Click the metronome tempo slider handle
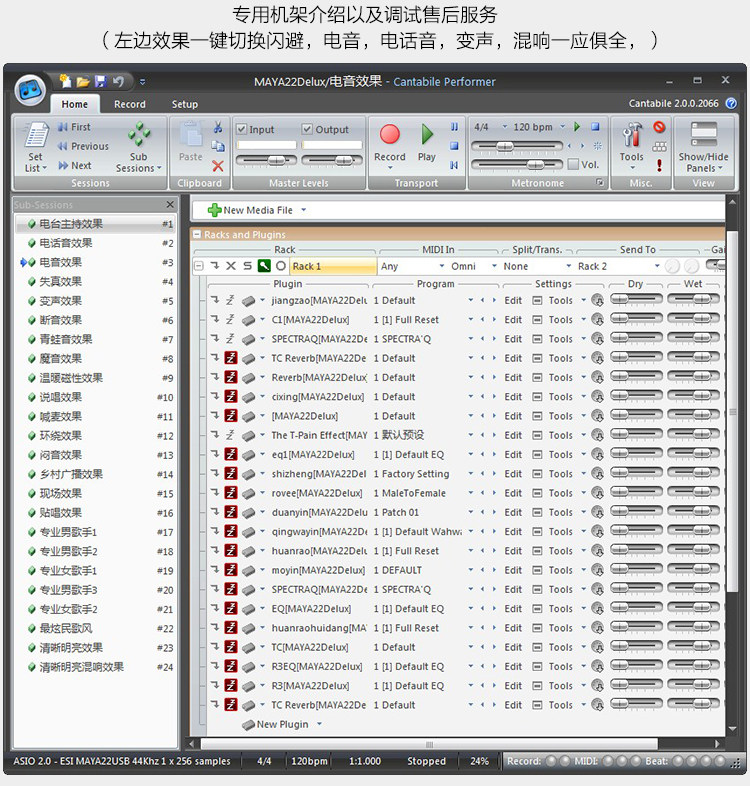Image resolution: width=750 pixels, height=786 pixels. [505, 146]
